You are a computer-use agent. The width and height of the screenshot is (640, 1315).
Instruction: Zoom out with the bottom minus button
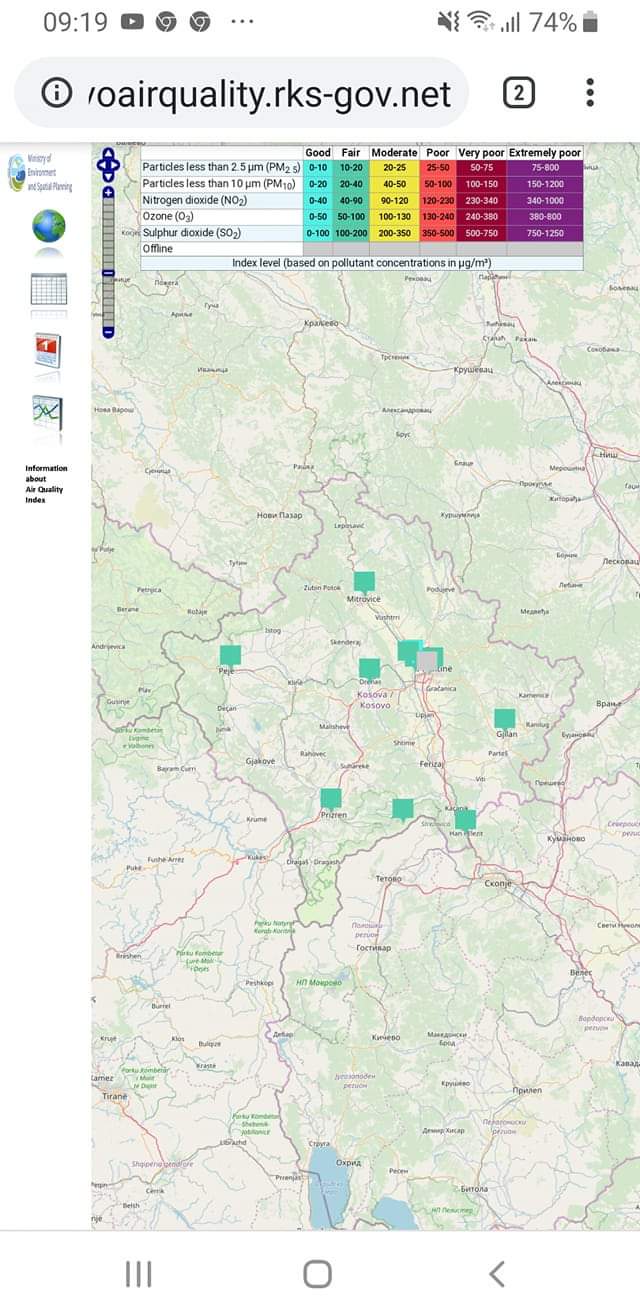(x=108, y=331)
